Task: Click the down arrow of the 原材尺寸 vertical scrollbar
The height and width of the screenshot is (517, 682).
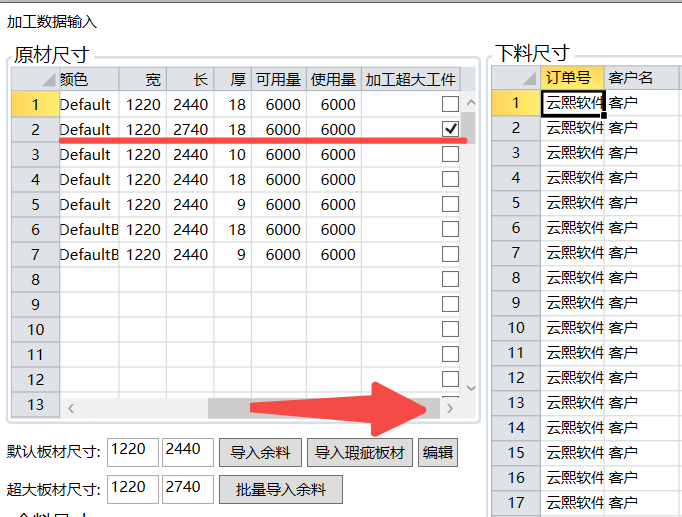Action: click(470, 387)
